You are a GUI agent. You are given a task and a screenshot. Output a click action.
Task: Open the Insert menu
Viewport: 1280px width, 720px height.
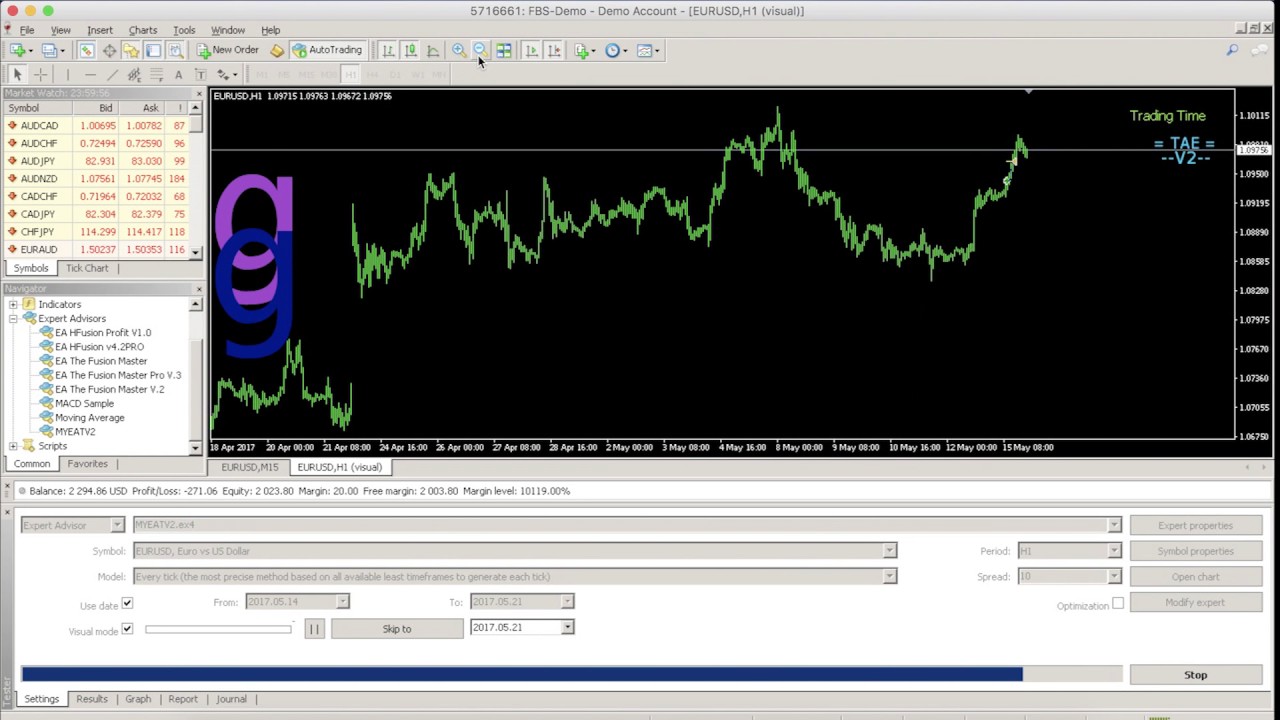coord(100,30)
